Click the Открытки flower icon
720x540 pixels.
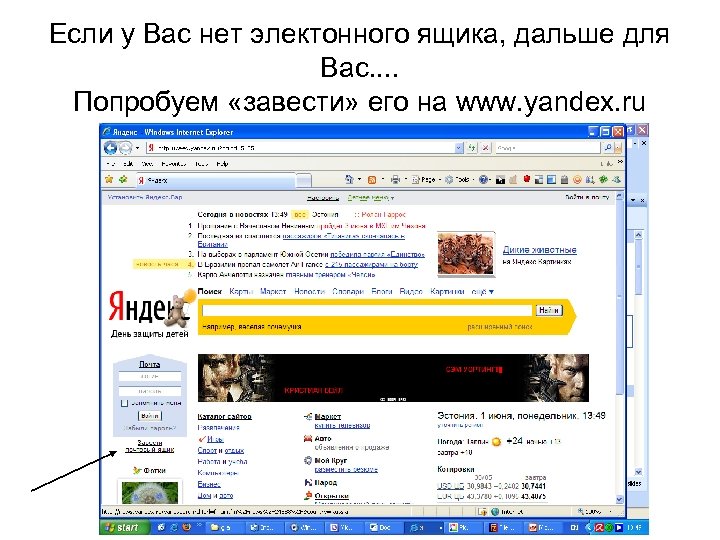[308, 495]
